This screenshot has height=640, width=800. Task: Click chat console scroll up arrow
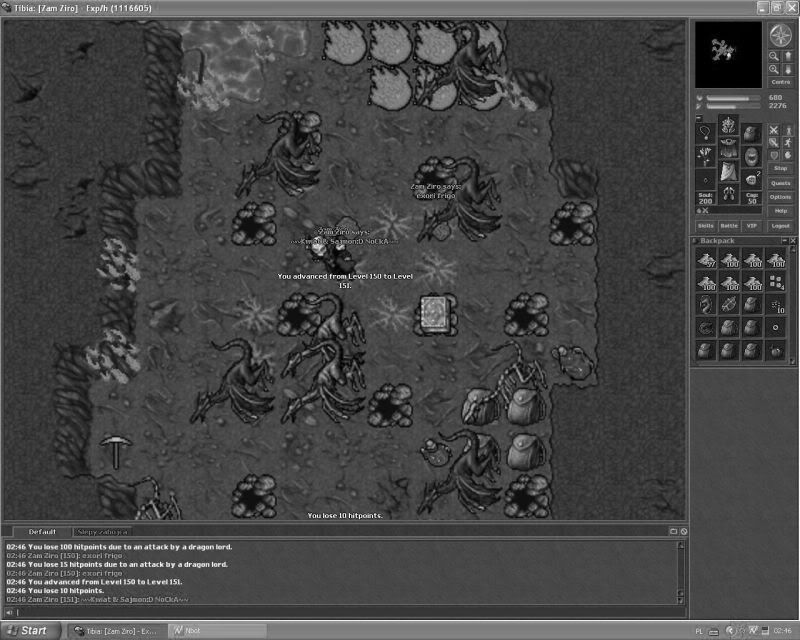tap(681, 545)
